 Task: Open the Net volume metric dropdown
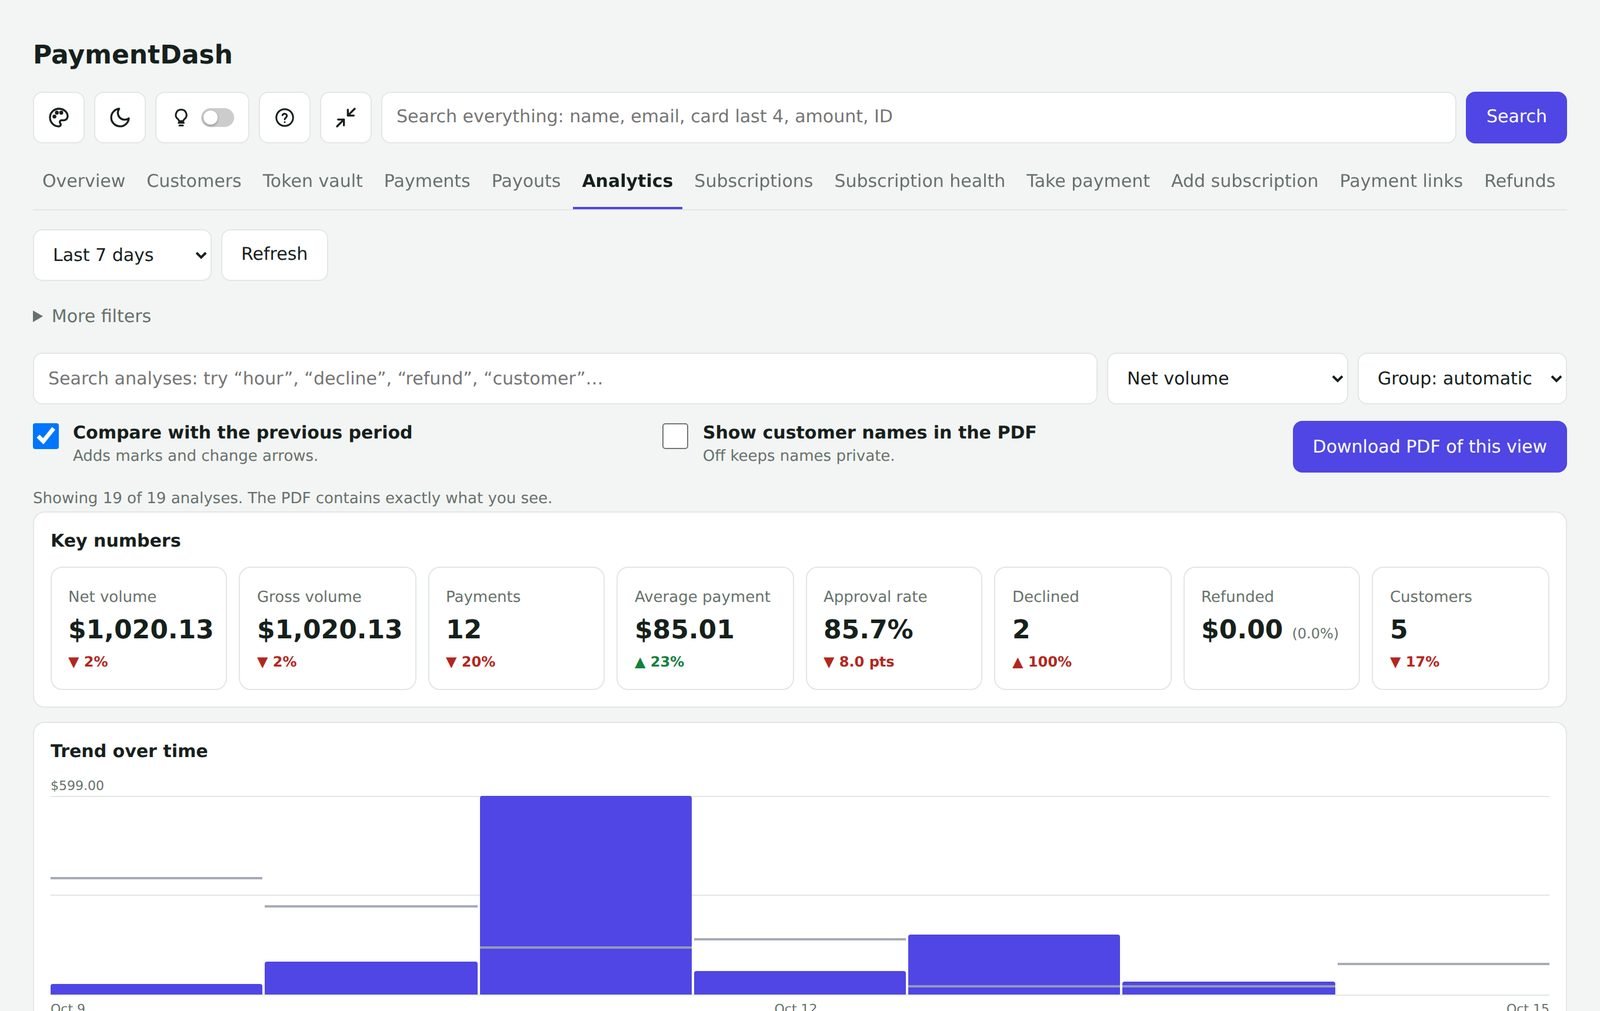click(x=1227, y=379)
